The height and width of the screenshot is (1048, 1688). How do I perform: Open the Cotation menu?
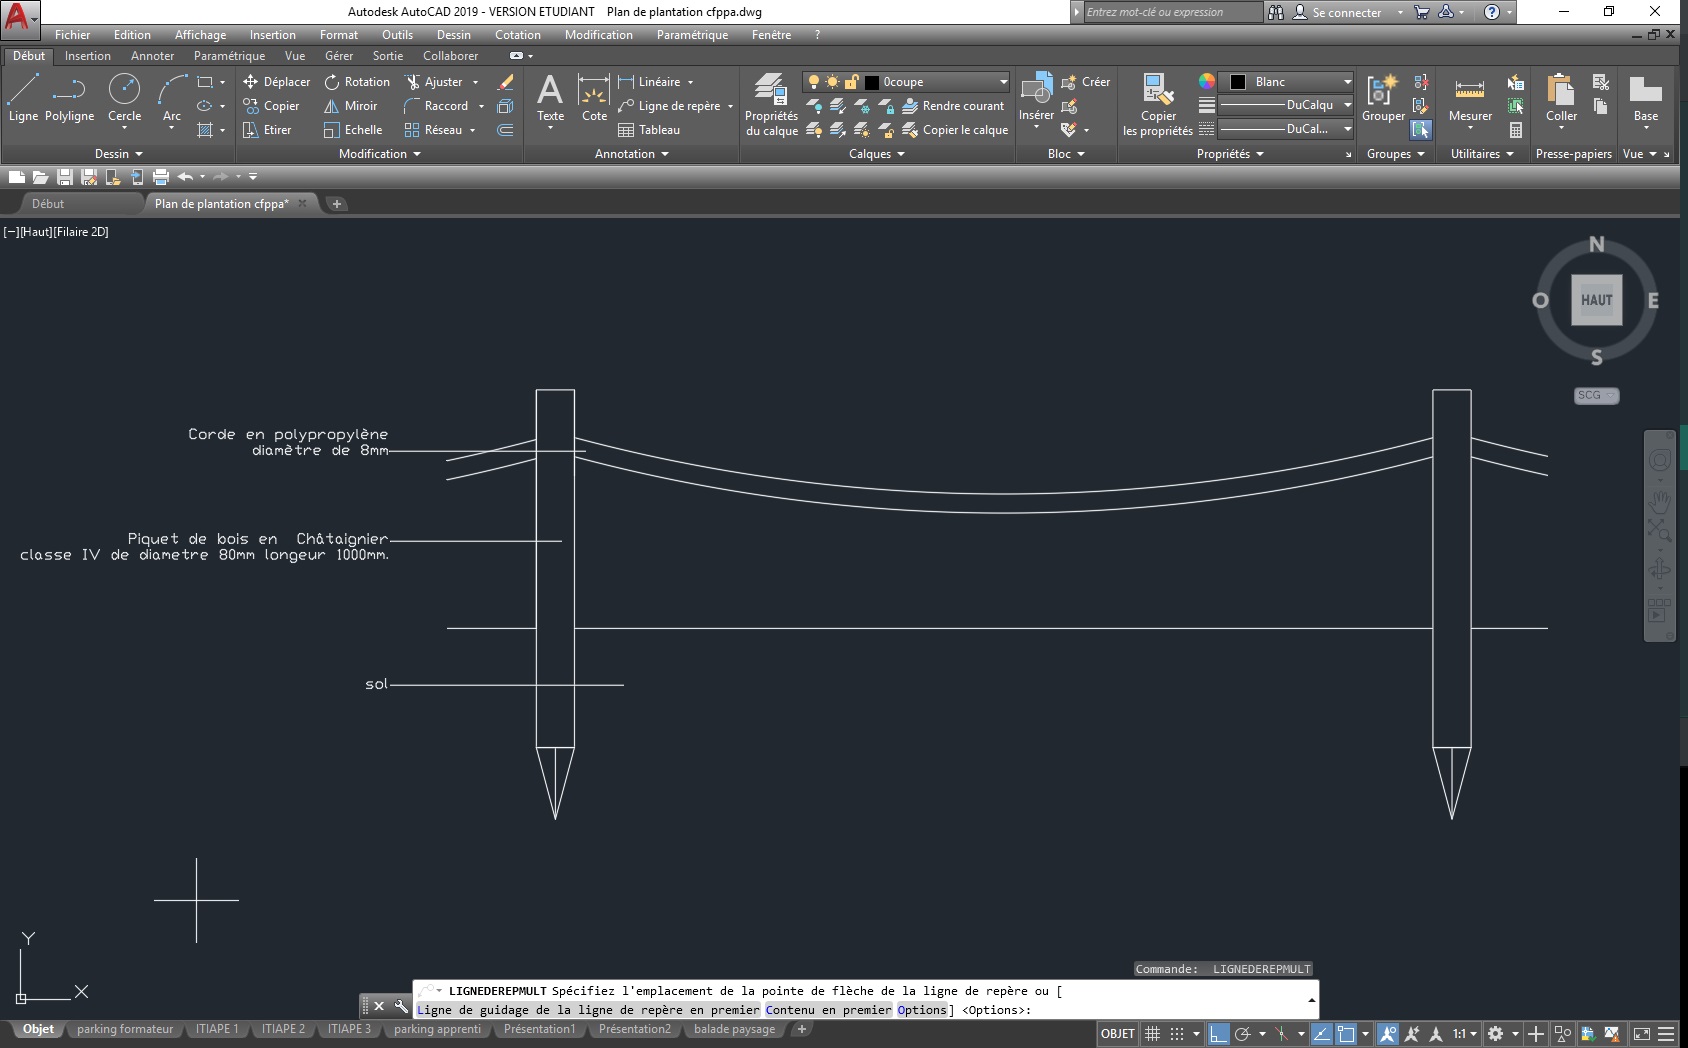[517, 35]
